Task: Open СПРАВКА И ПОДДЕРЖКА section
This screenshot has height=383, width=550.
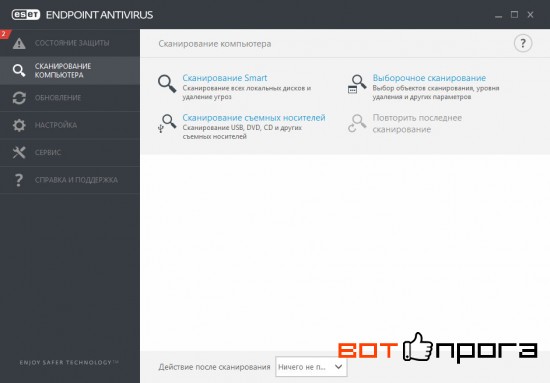Action: [x=70, y=180]
